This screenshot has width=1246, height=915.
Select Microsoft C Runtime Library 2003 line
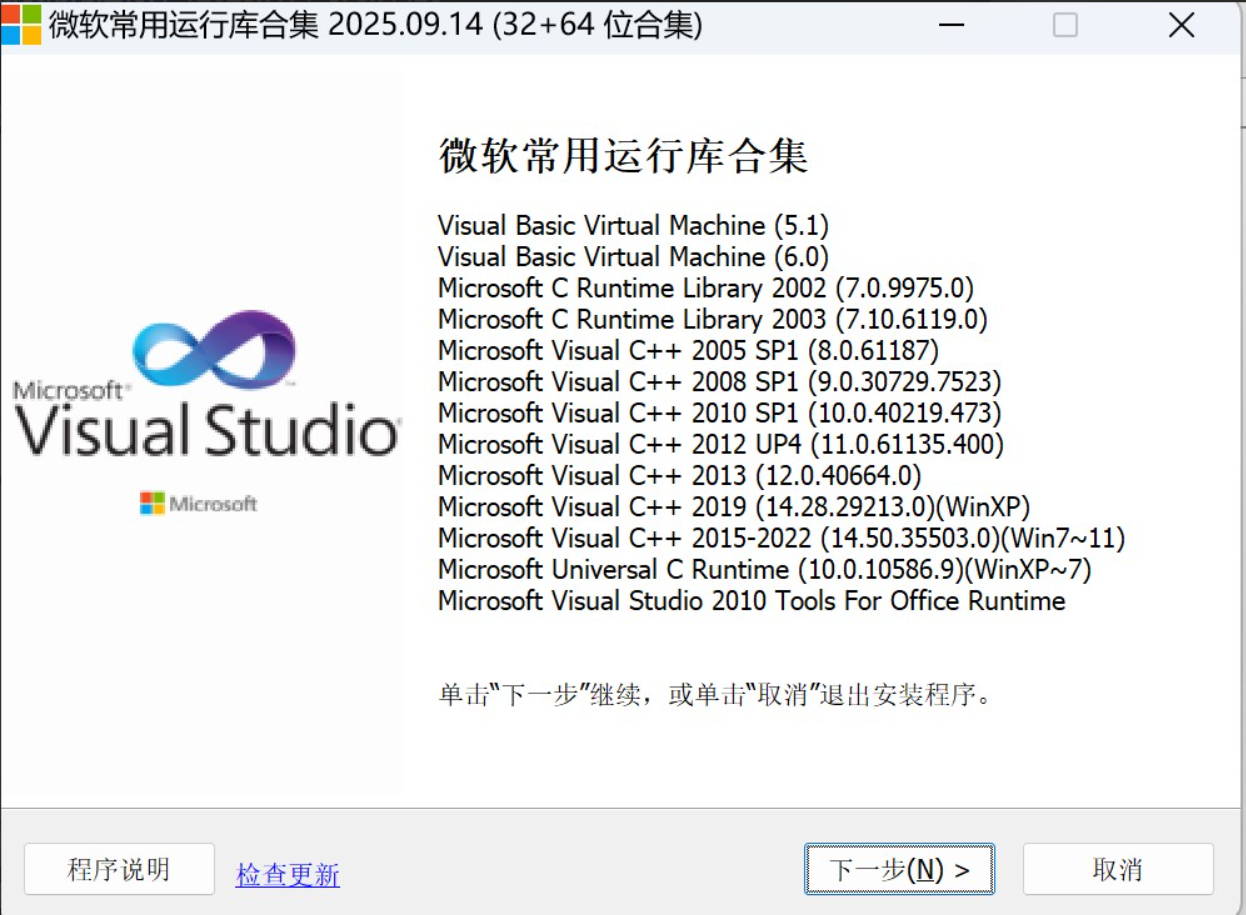pos(713,319)
